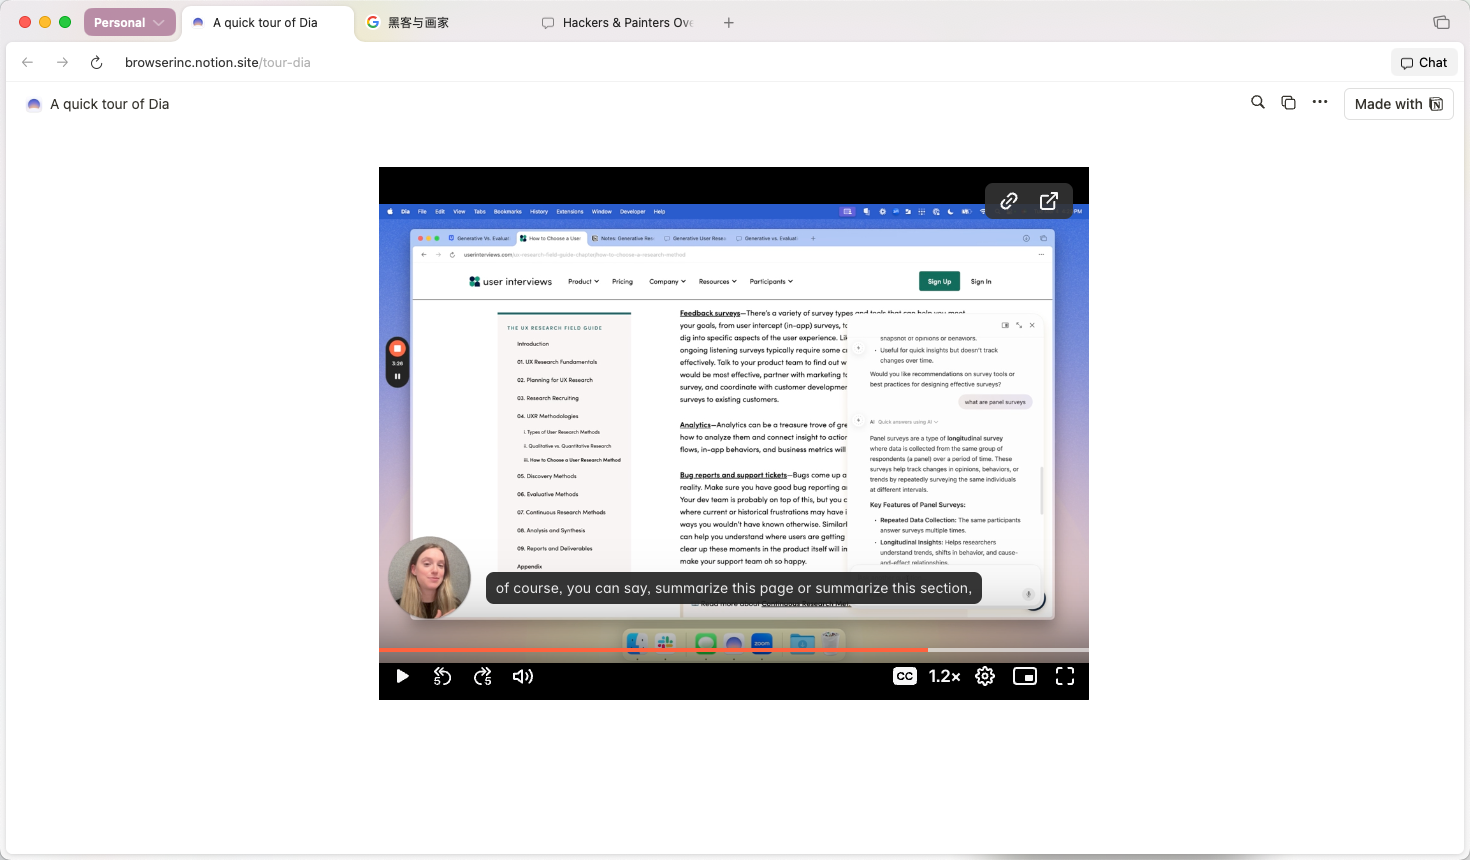Open the video settings gear
Viewport: 1470px width, 860px height.
(985, 676)
